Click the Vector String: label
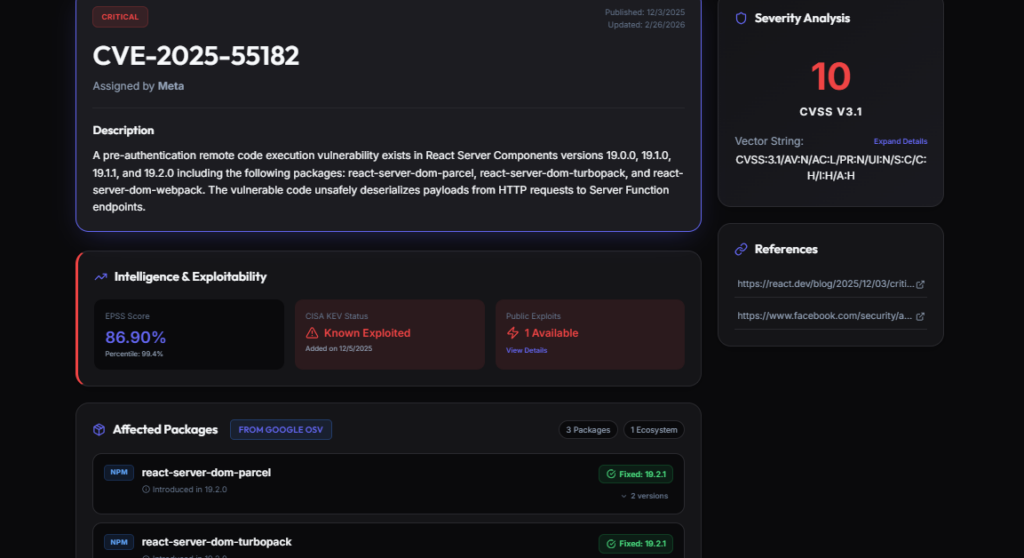1024x558 pixels. tap(769, 141)
